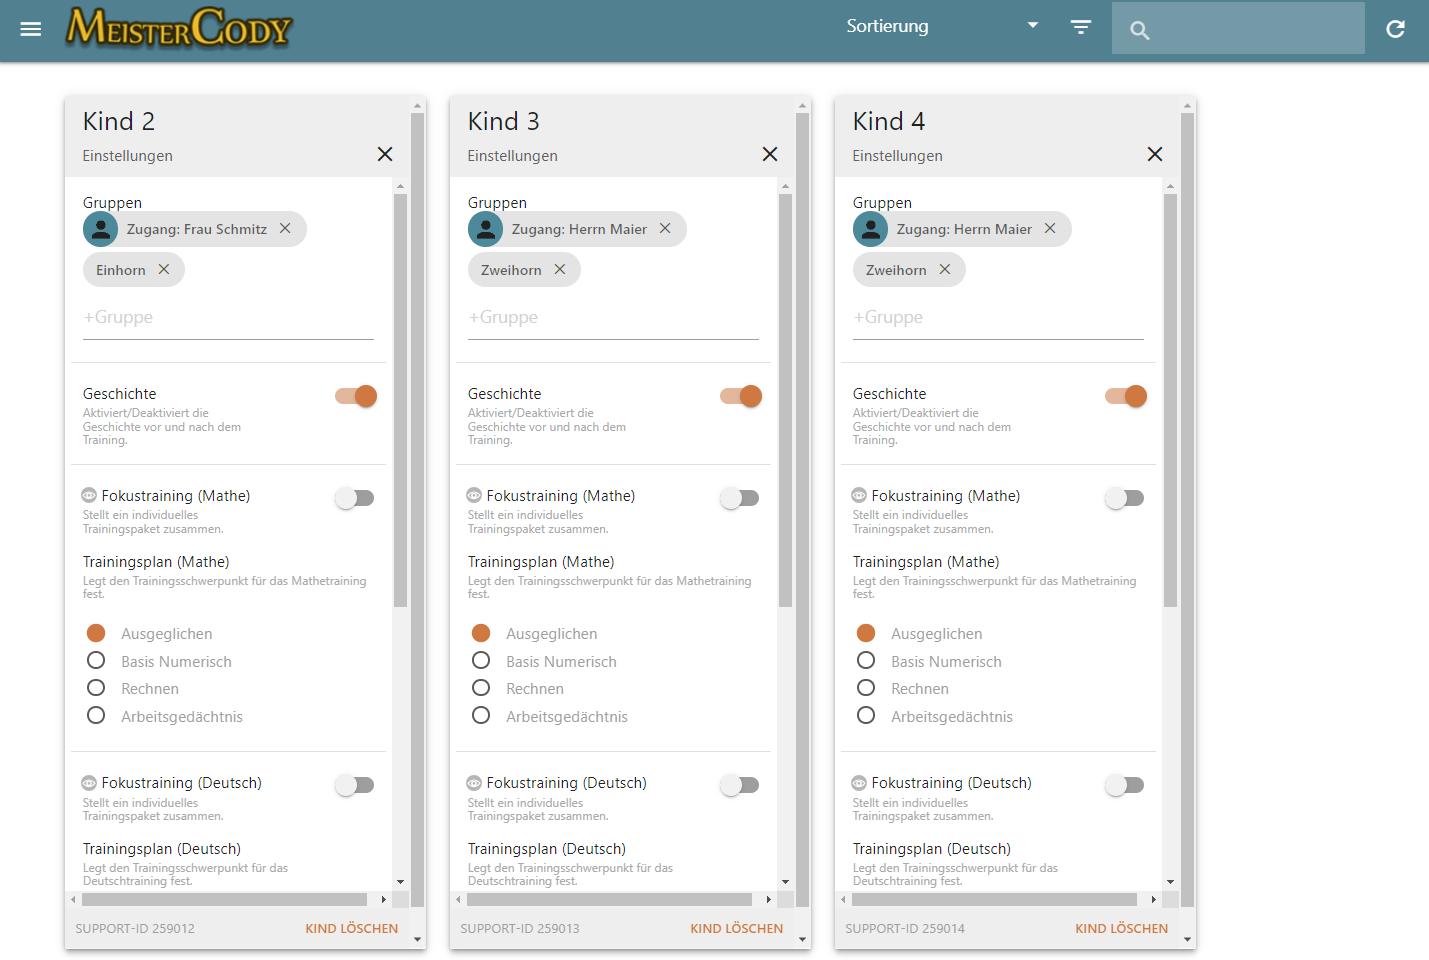Select Rechnen radio for Kind 4
This screenshot has height=960, width=1429.
click(866, 688)
